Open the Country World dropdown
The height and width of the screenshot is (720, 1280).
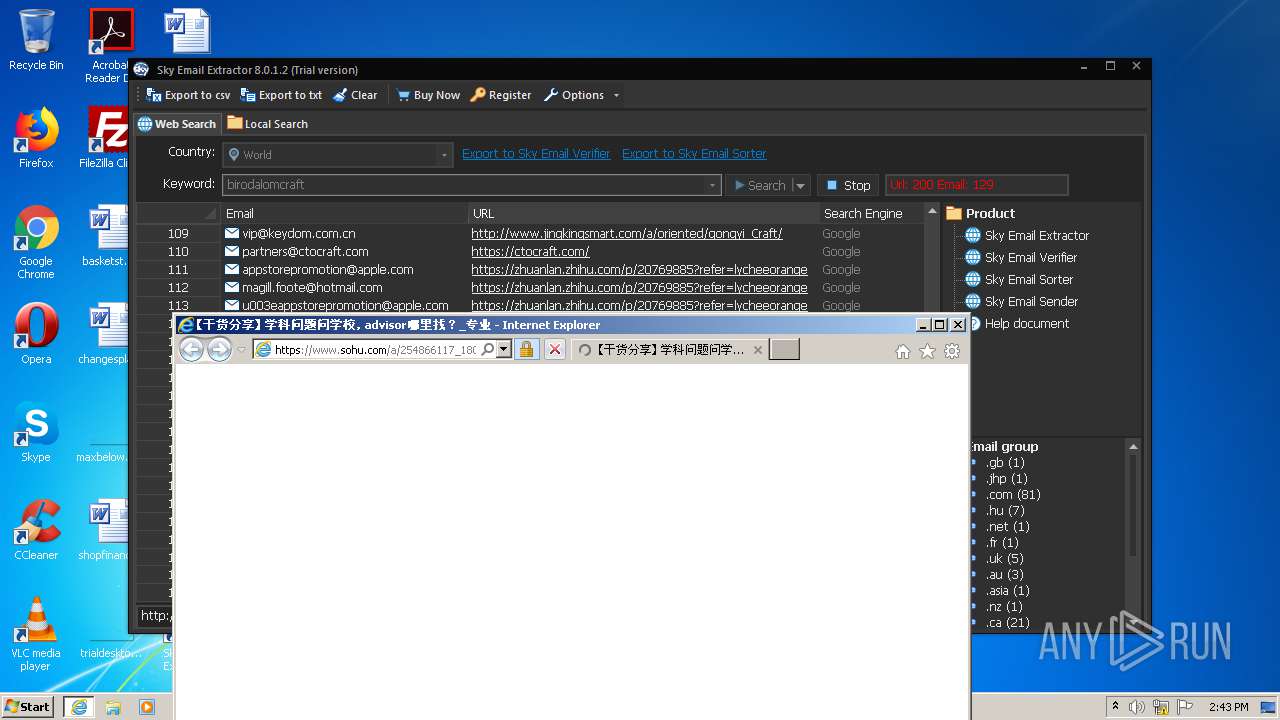(x=337, y=155)
